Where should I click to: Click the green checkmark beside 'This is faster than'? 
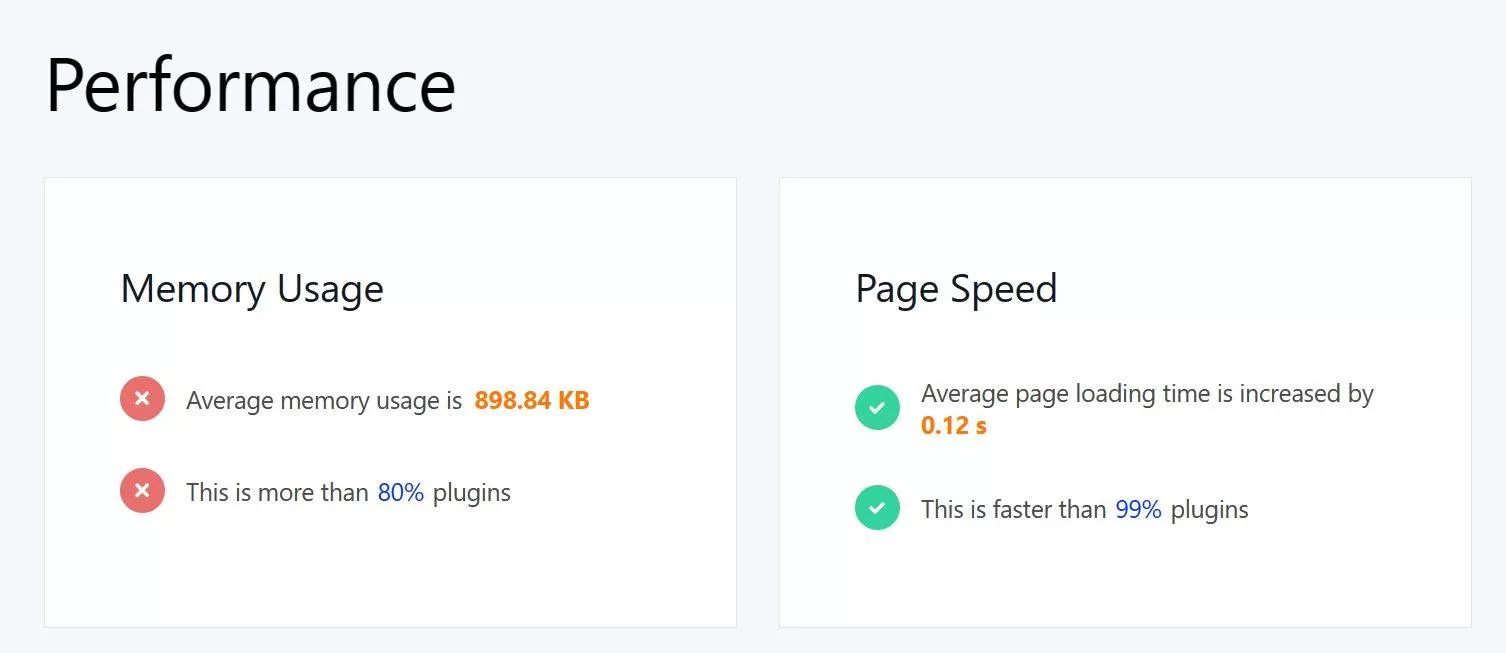tap(877, 508)
